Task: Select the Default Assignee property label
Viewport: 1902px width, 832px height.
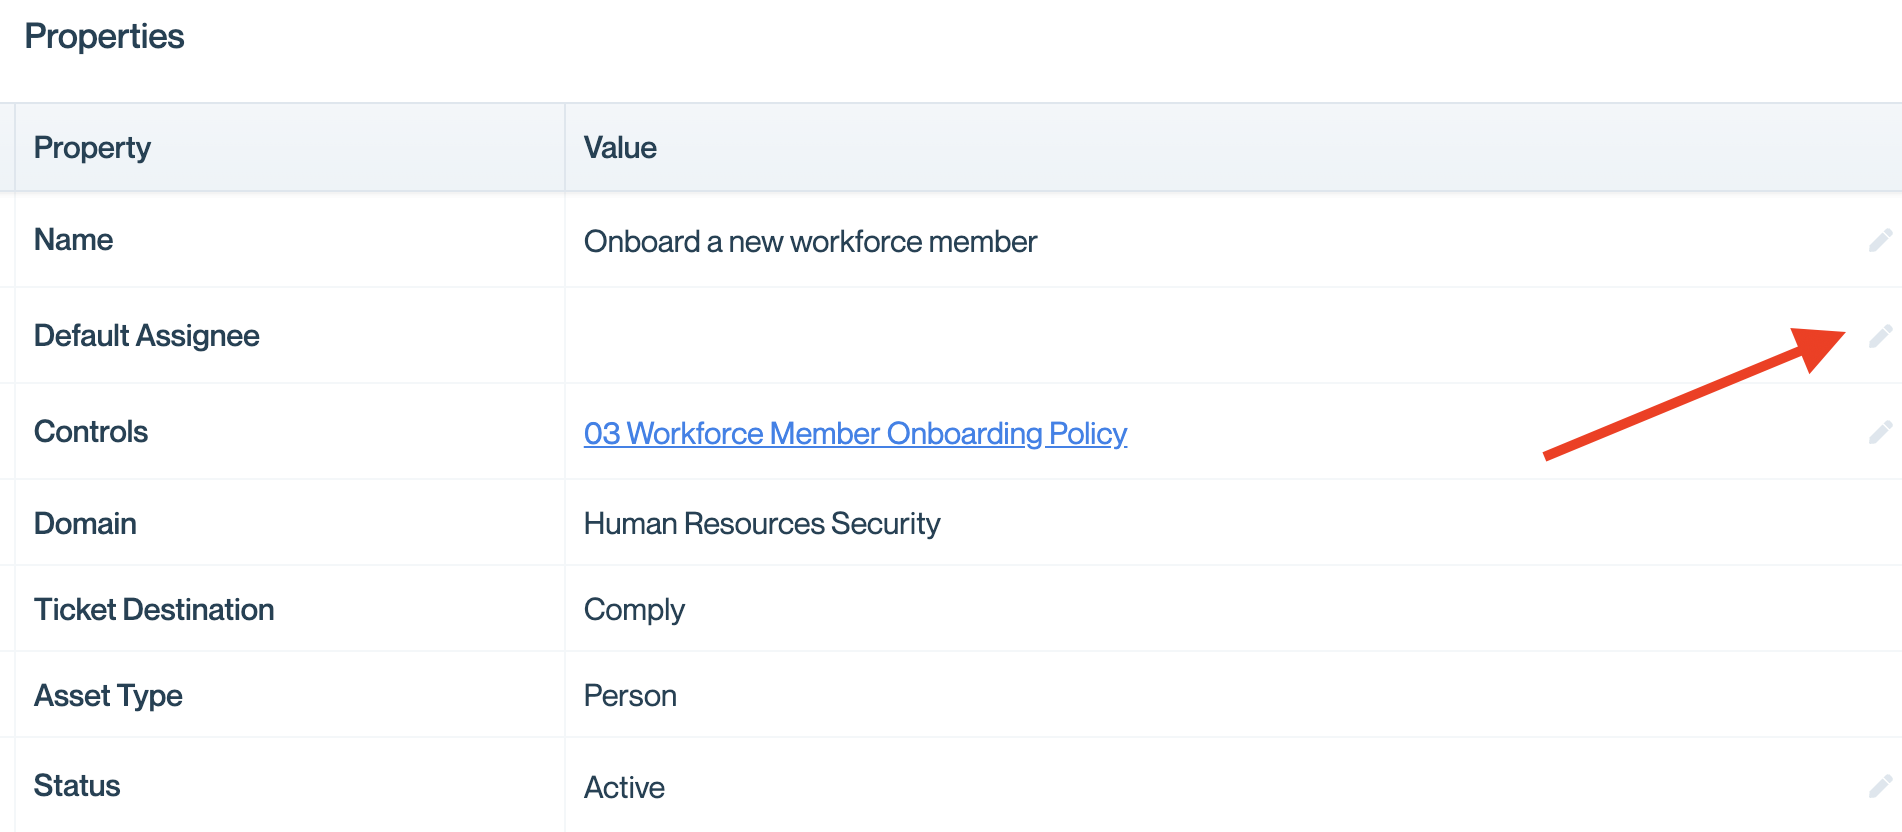Action: tap(147, 336)
